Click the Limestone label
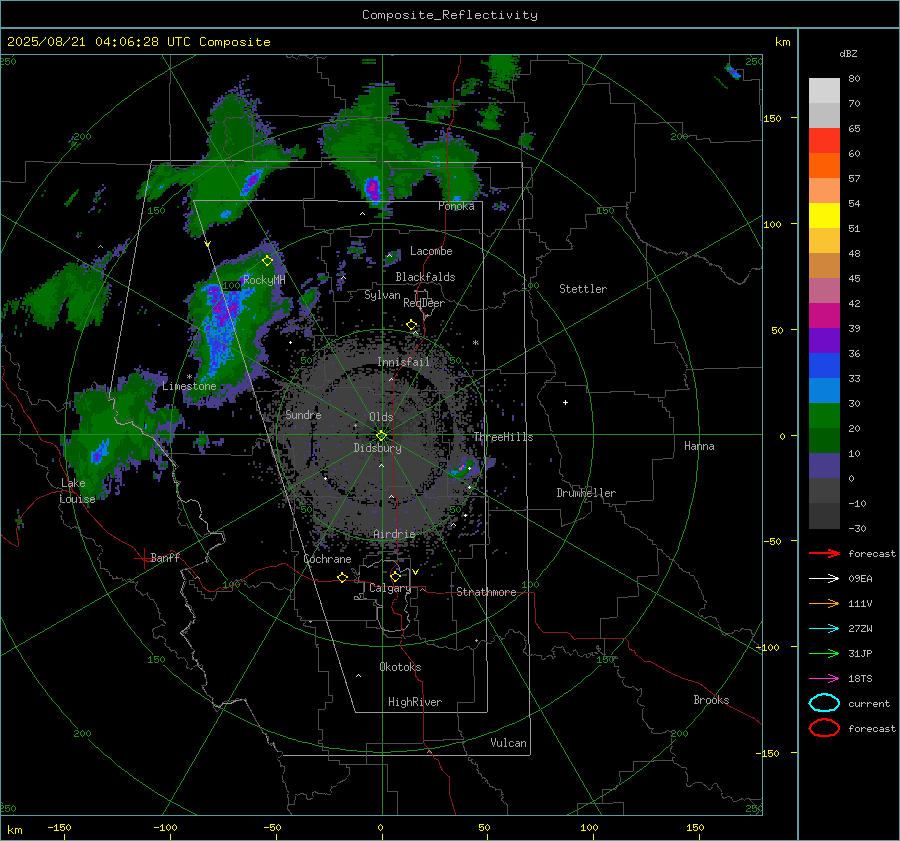This screenshot has height=841, width=900. [x=189, y=386]
